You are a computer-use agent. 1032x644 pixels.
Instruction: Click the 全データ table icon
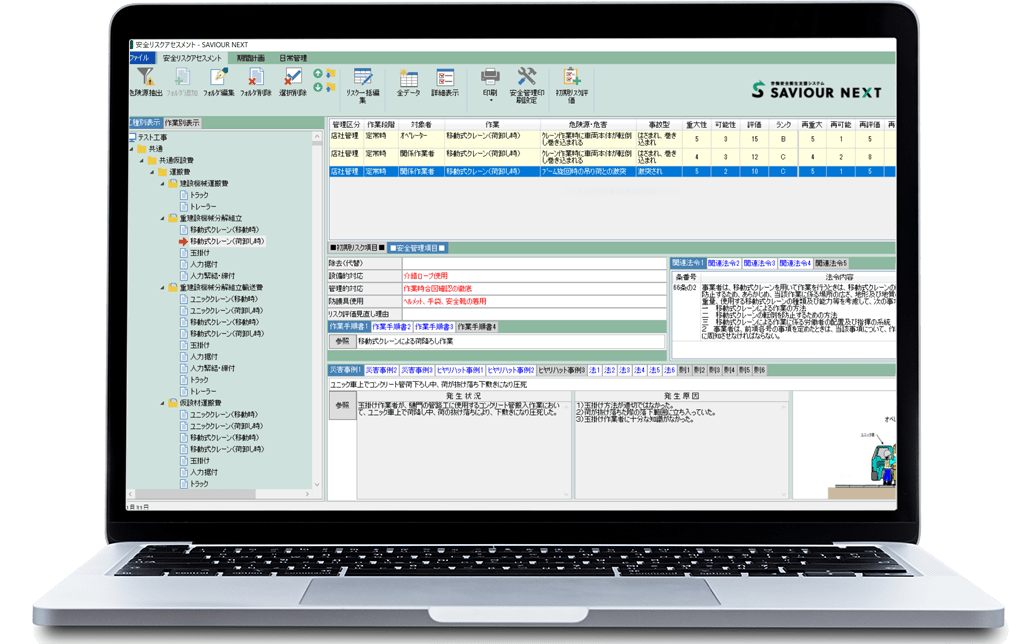[x=408, y=78]
